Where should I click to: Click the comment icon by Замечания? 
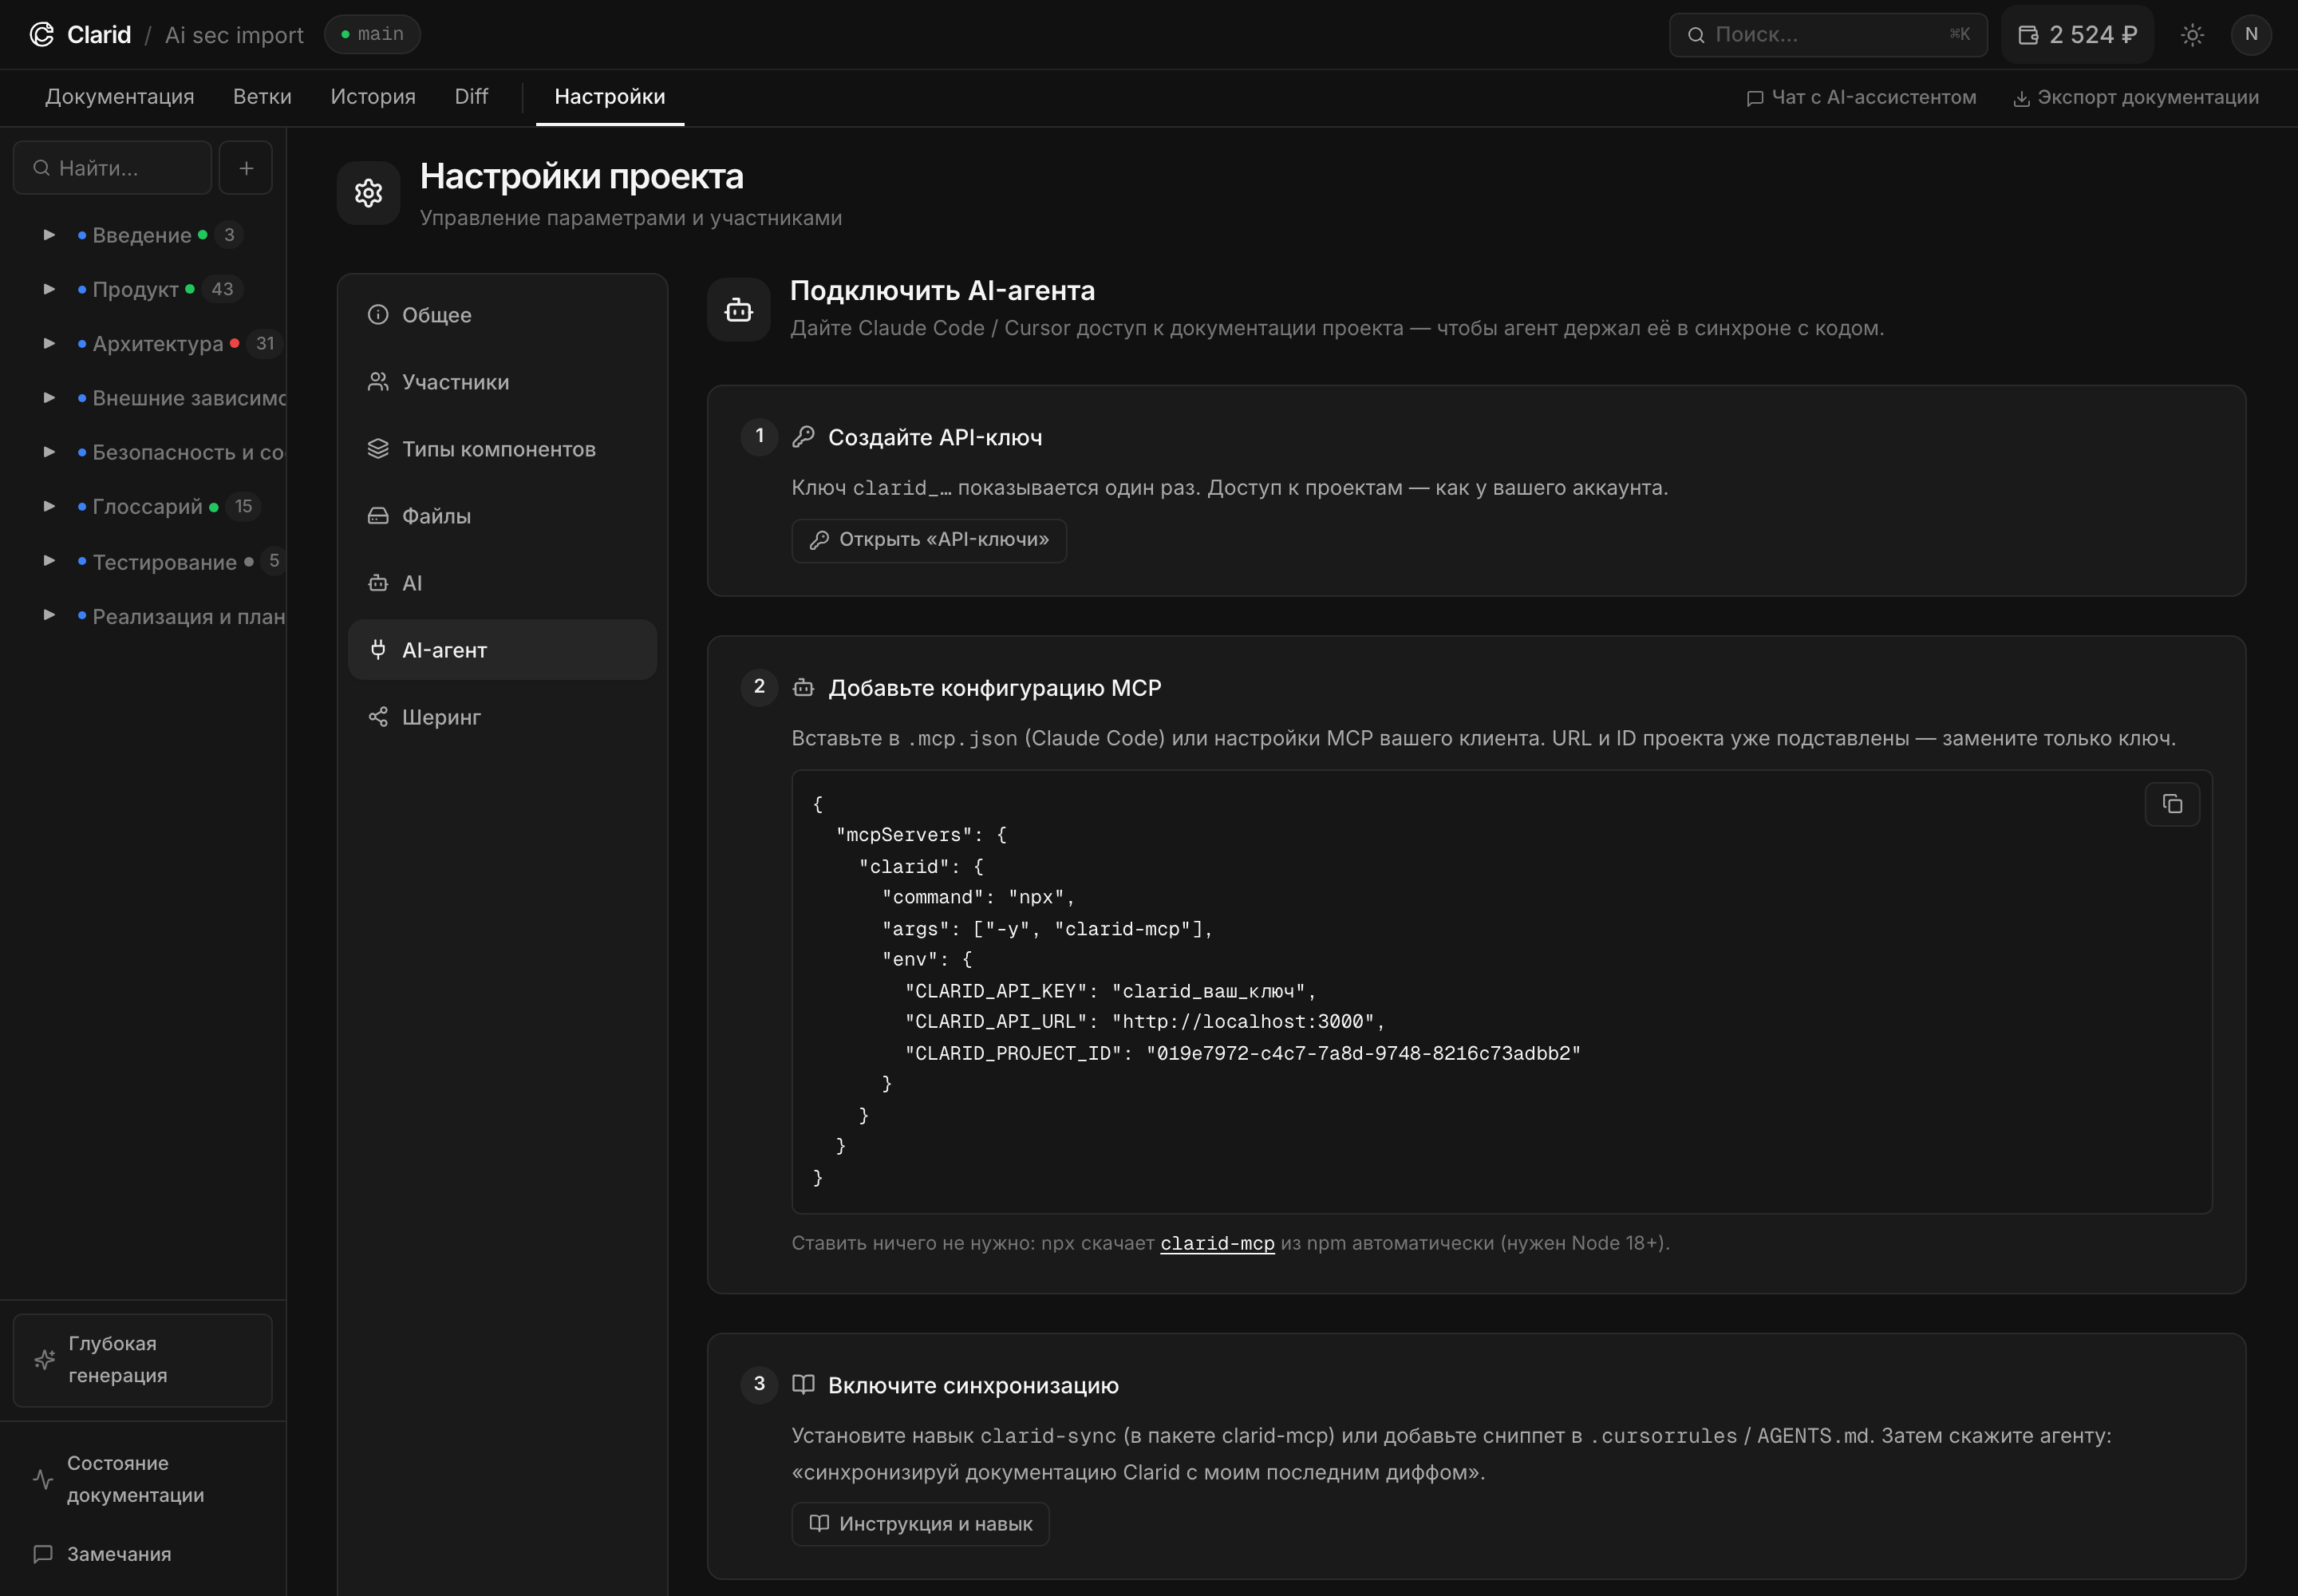[x=43, y=1554]
